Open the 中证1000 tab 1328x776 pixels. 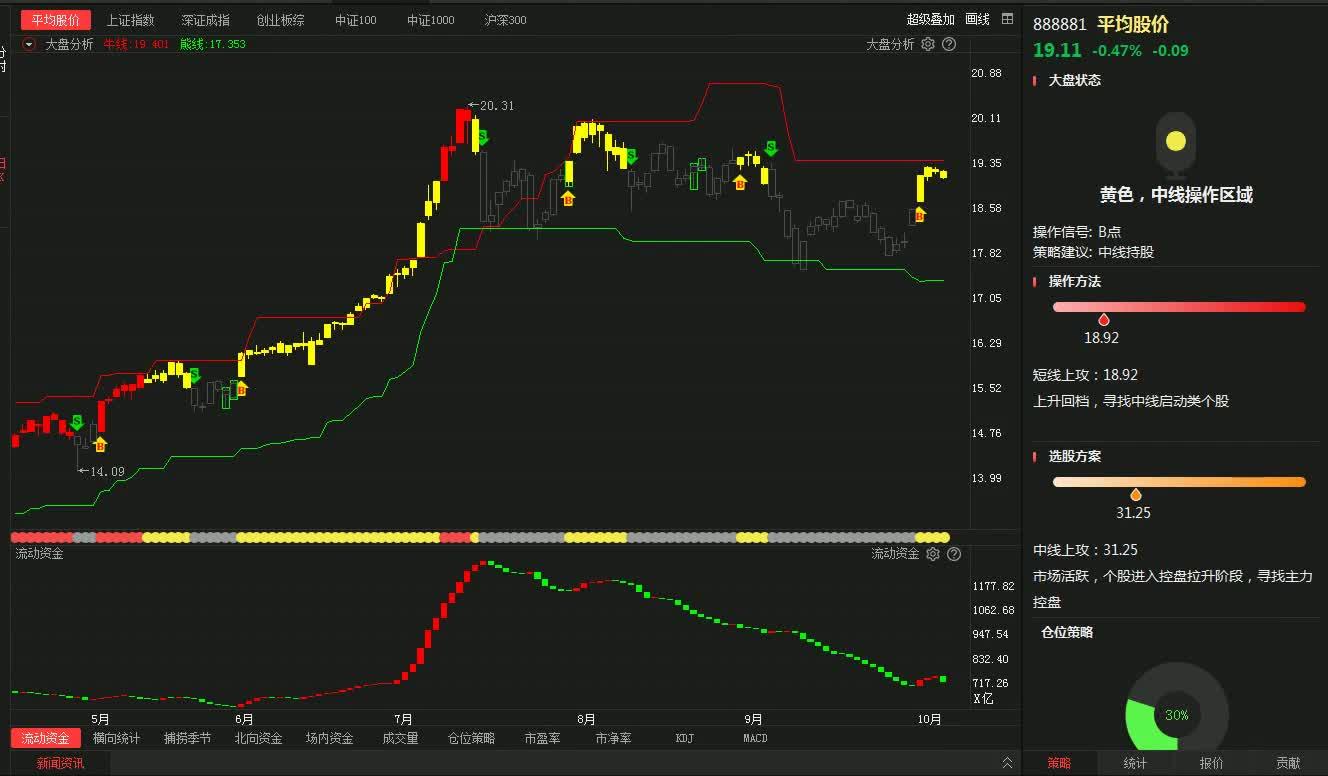click(431, 20)
